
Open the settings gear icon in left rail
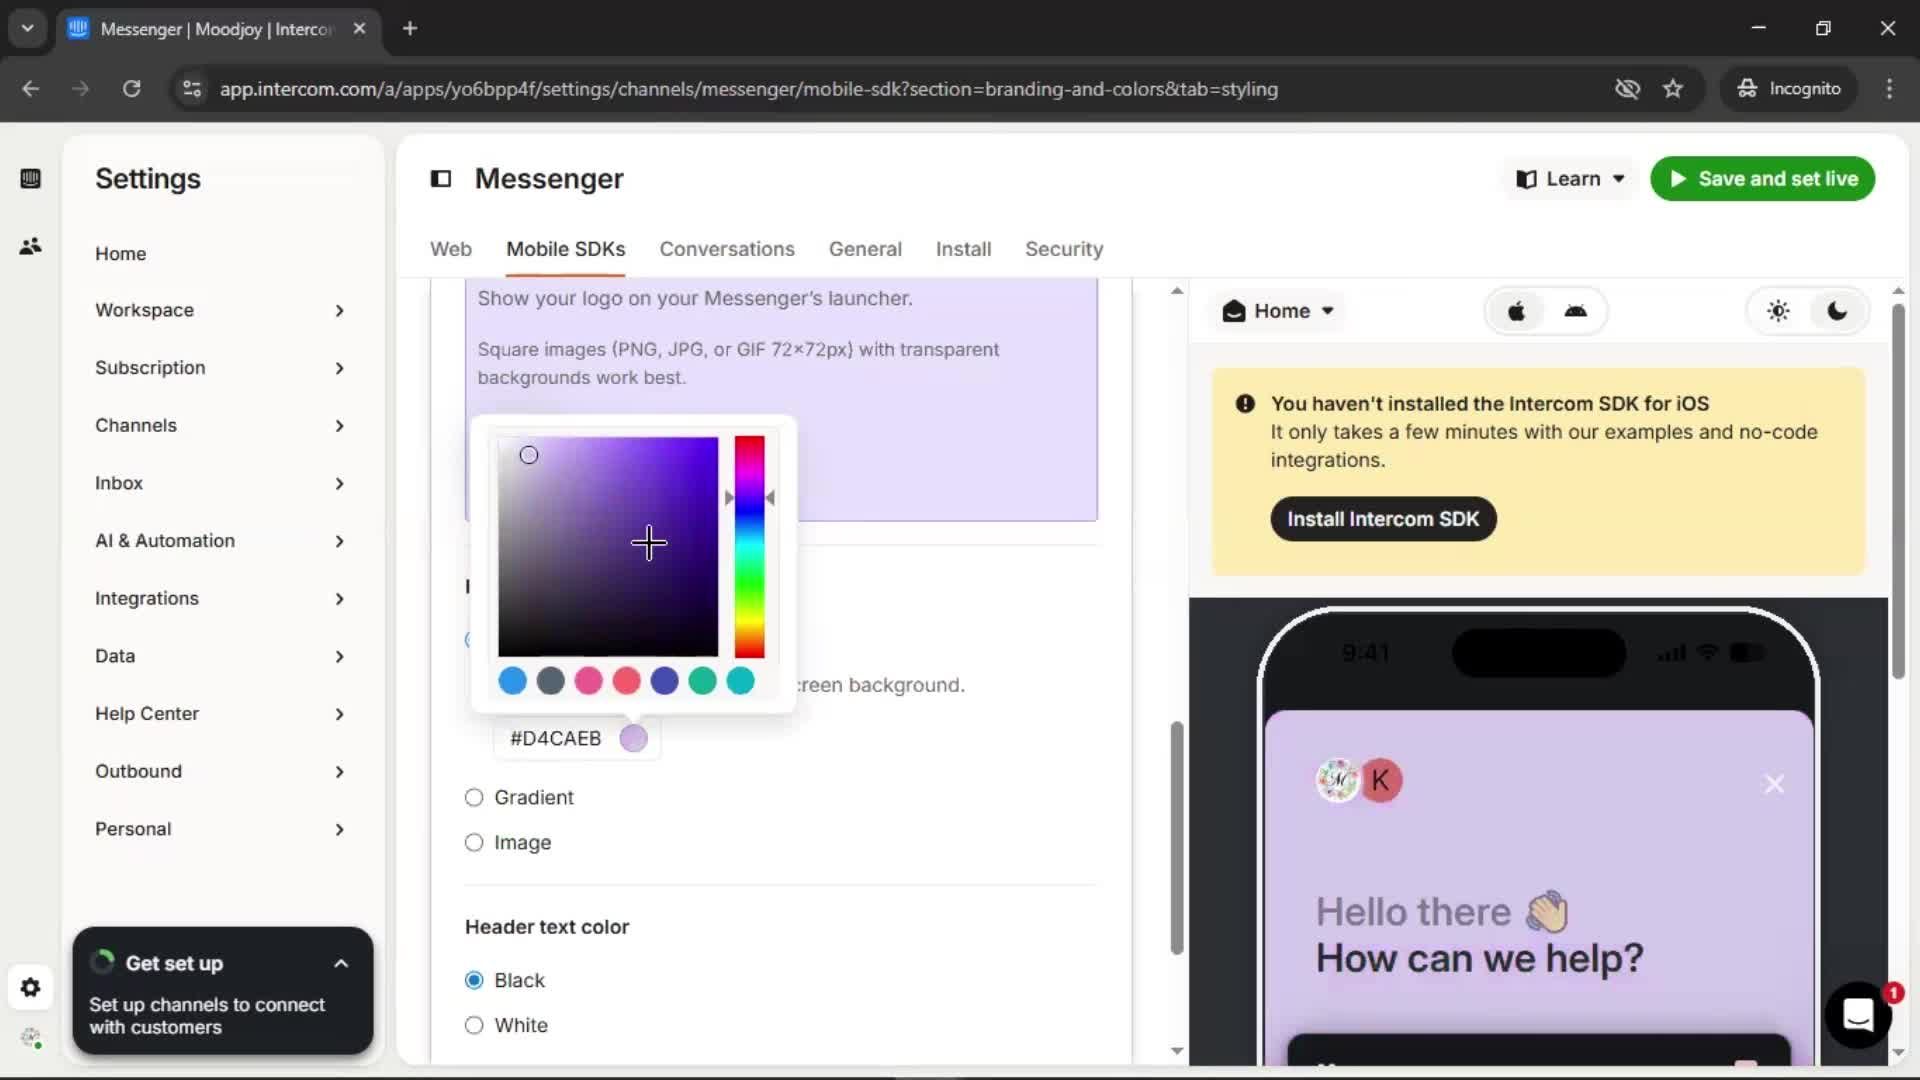(x=30, y=988)
